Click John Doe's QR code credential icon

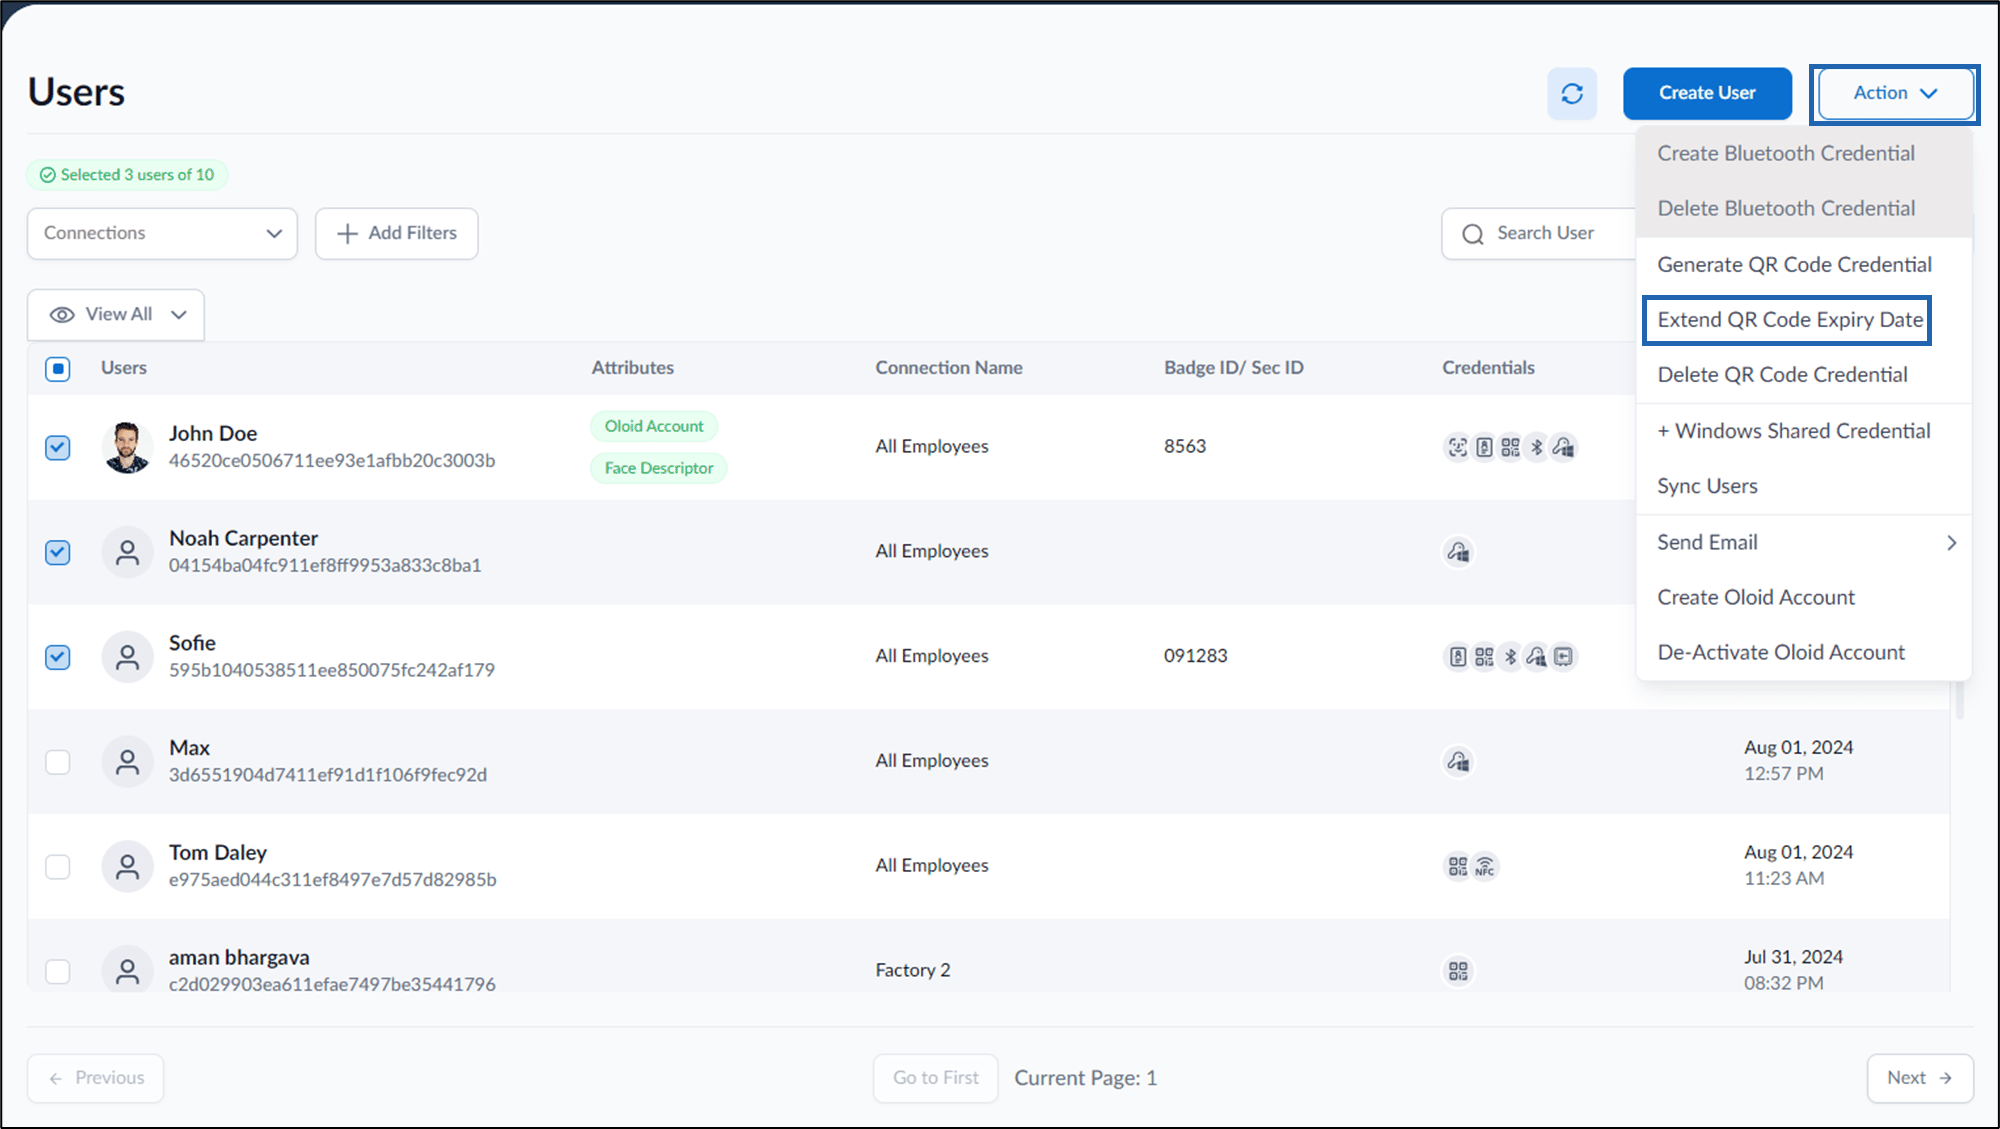1510,447
